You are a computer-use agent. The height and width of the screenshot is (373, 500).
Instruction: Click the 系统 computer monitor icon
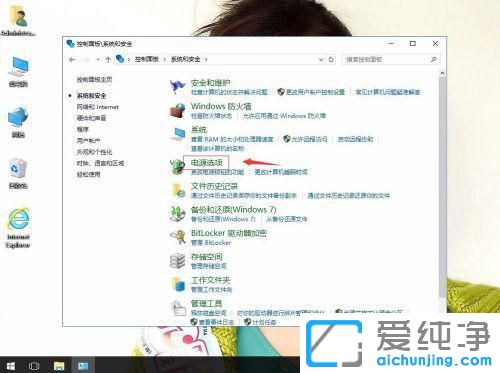pyautogui.click(x=177, y=134)
